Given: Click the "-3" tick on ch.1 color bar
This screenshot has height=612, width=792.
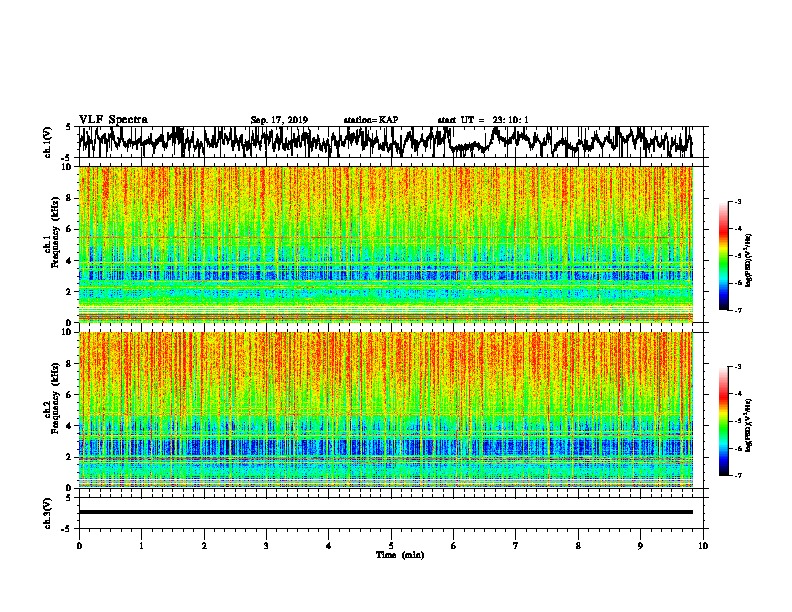Looking at the screenshot, I should click(x=738, y=201).
